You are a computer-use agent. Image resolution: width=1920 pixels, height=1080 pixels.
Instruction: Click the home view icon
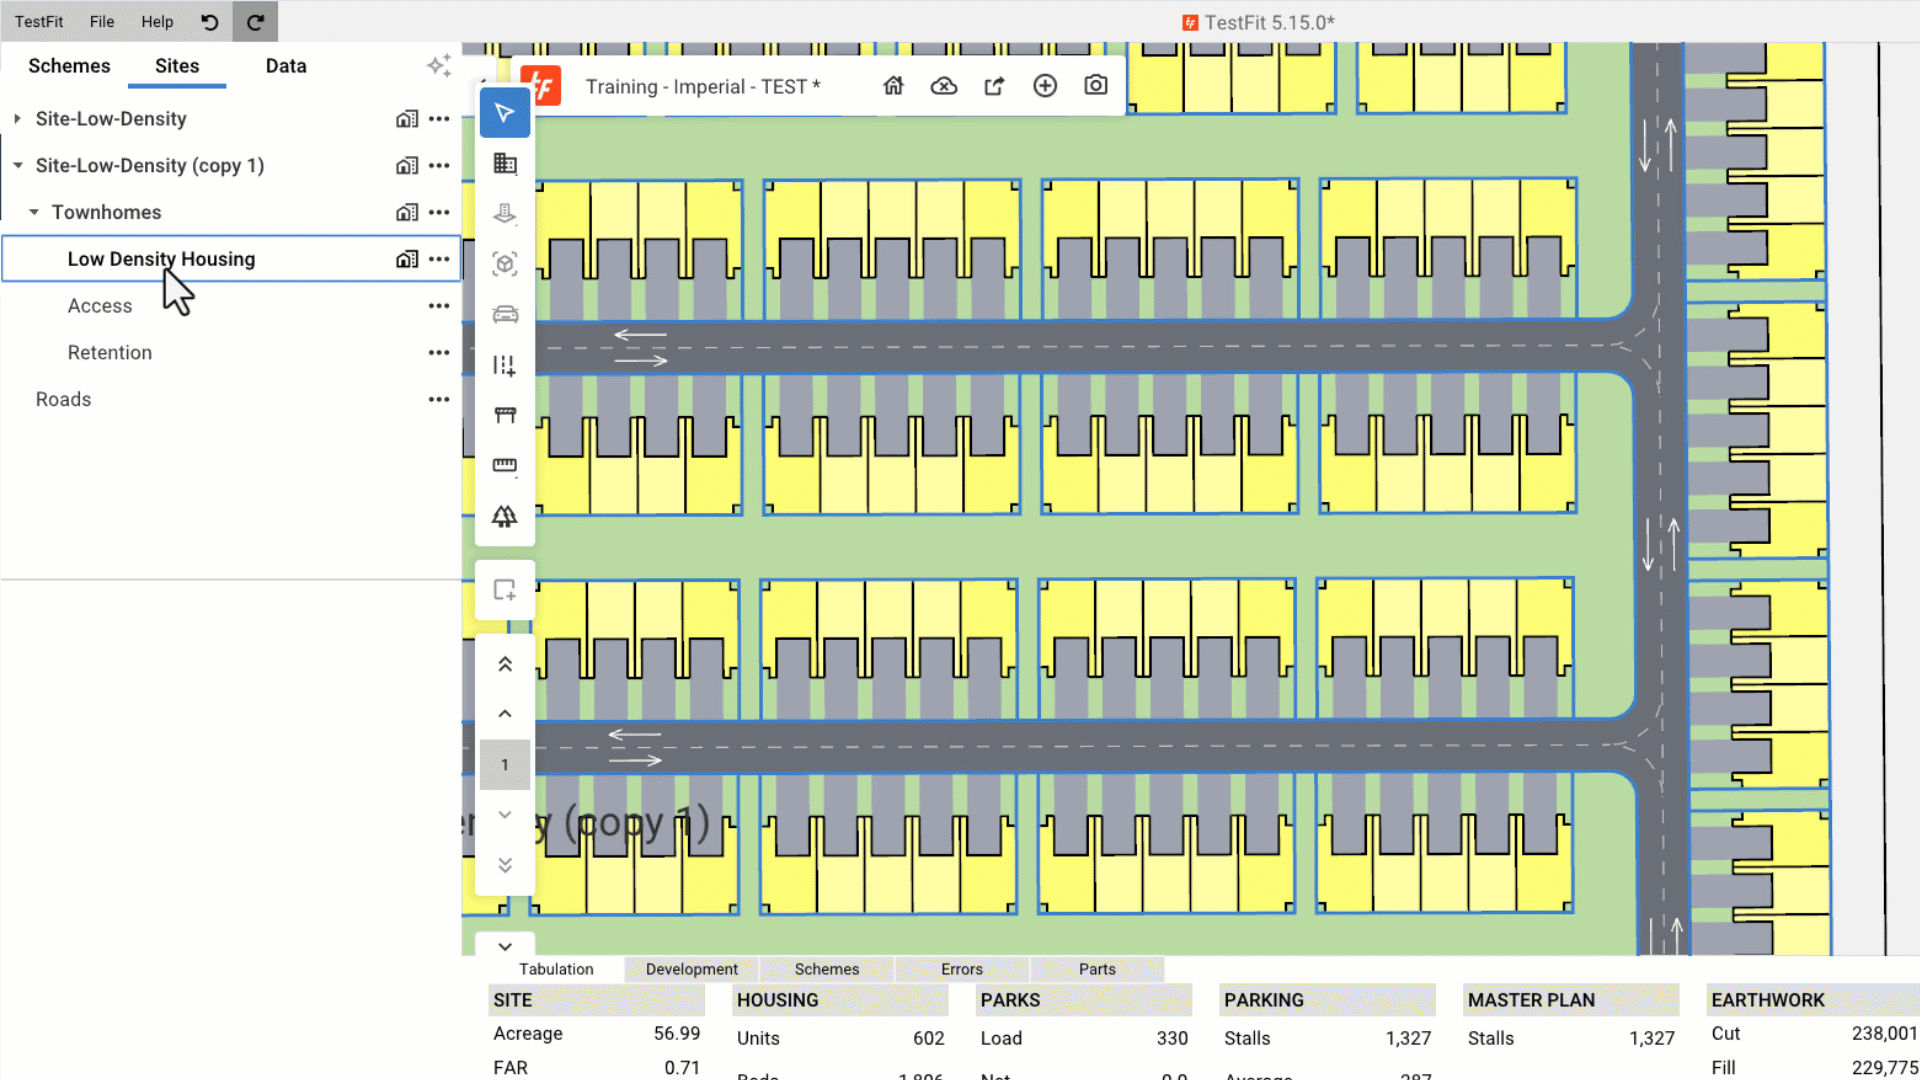click(x=893, y=86)
